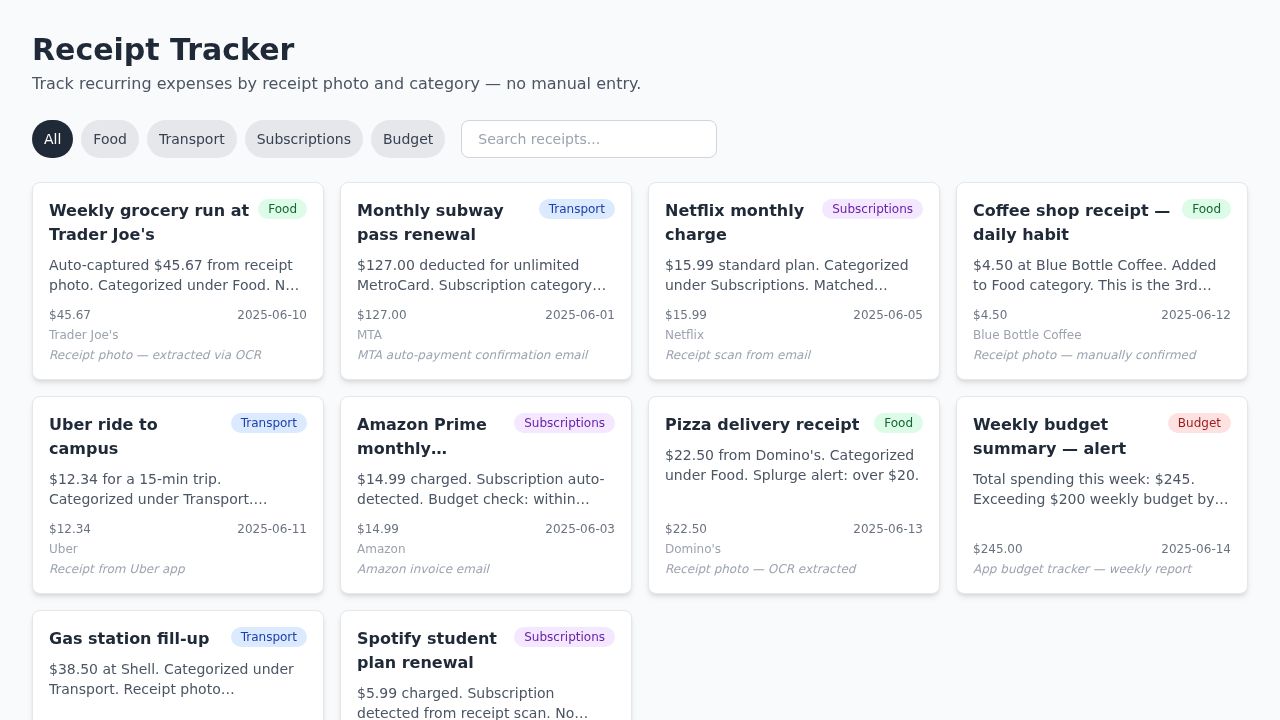Viewport: 1280px width, 720px height.
Task: Click the Food badge on the Pizza delivery card
Action: click(x=898, y=423)
